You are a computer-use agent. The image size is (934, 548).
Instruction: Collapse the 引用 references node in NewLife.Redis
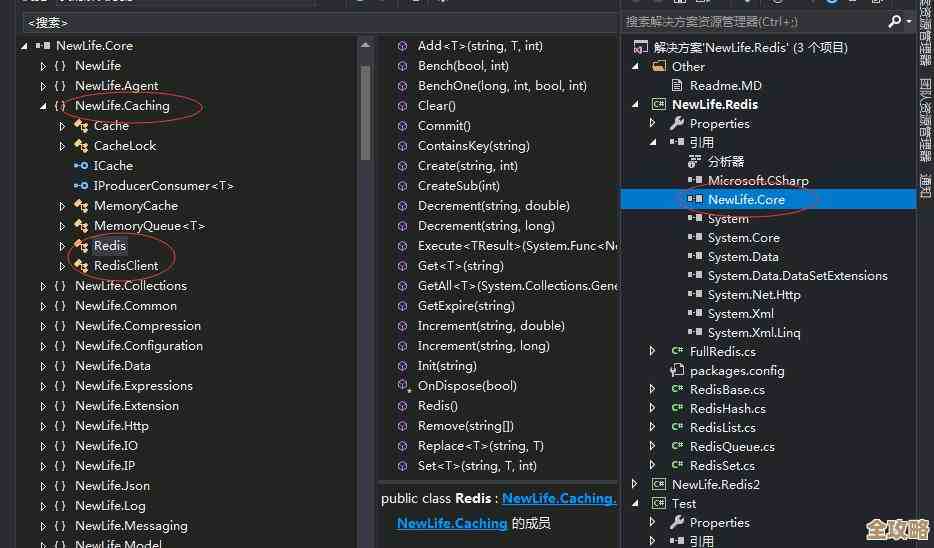(653, 143)
